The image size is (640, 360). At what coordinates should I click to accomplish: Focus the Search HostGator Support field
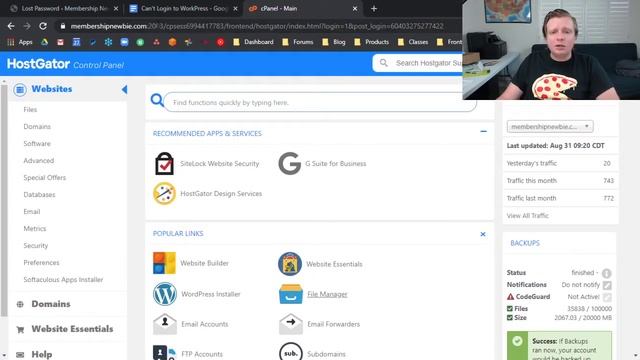[418, 63]
